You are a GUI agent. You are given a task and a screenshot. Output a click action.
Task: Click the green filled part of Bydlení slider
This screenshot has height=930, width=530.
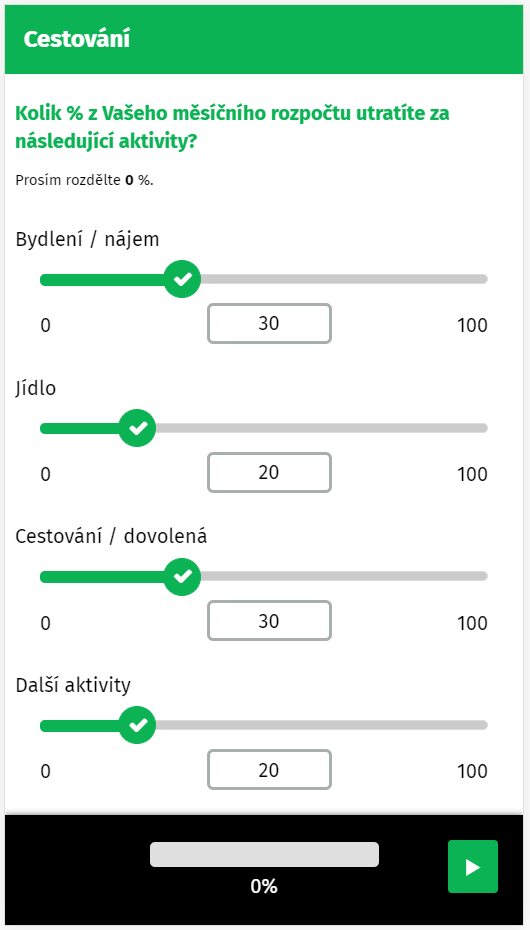[x=101, y=279]
